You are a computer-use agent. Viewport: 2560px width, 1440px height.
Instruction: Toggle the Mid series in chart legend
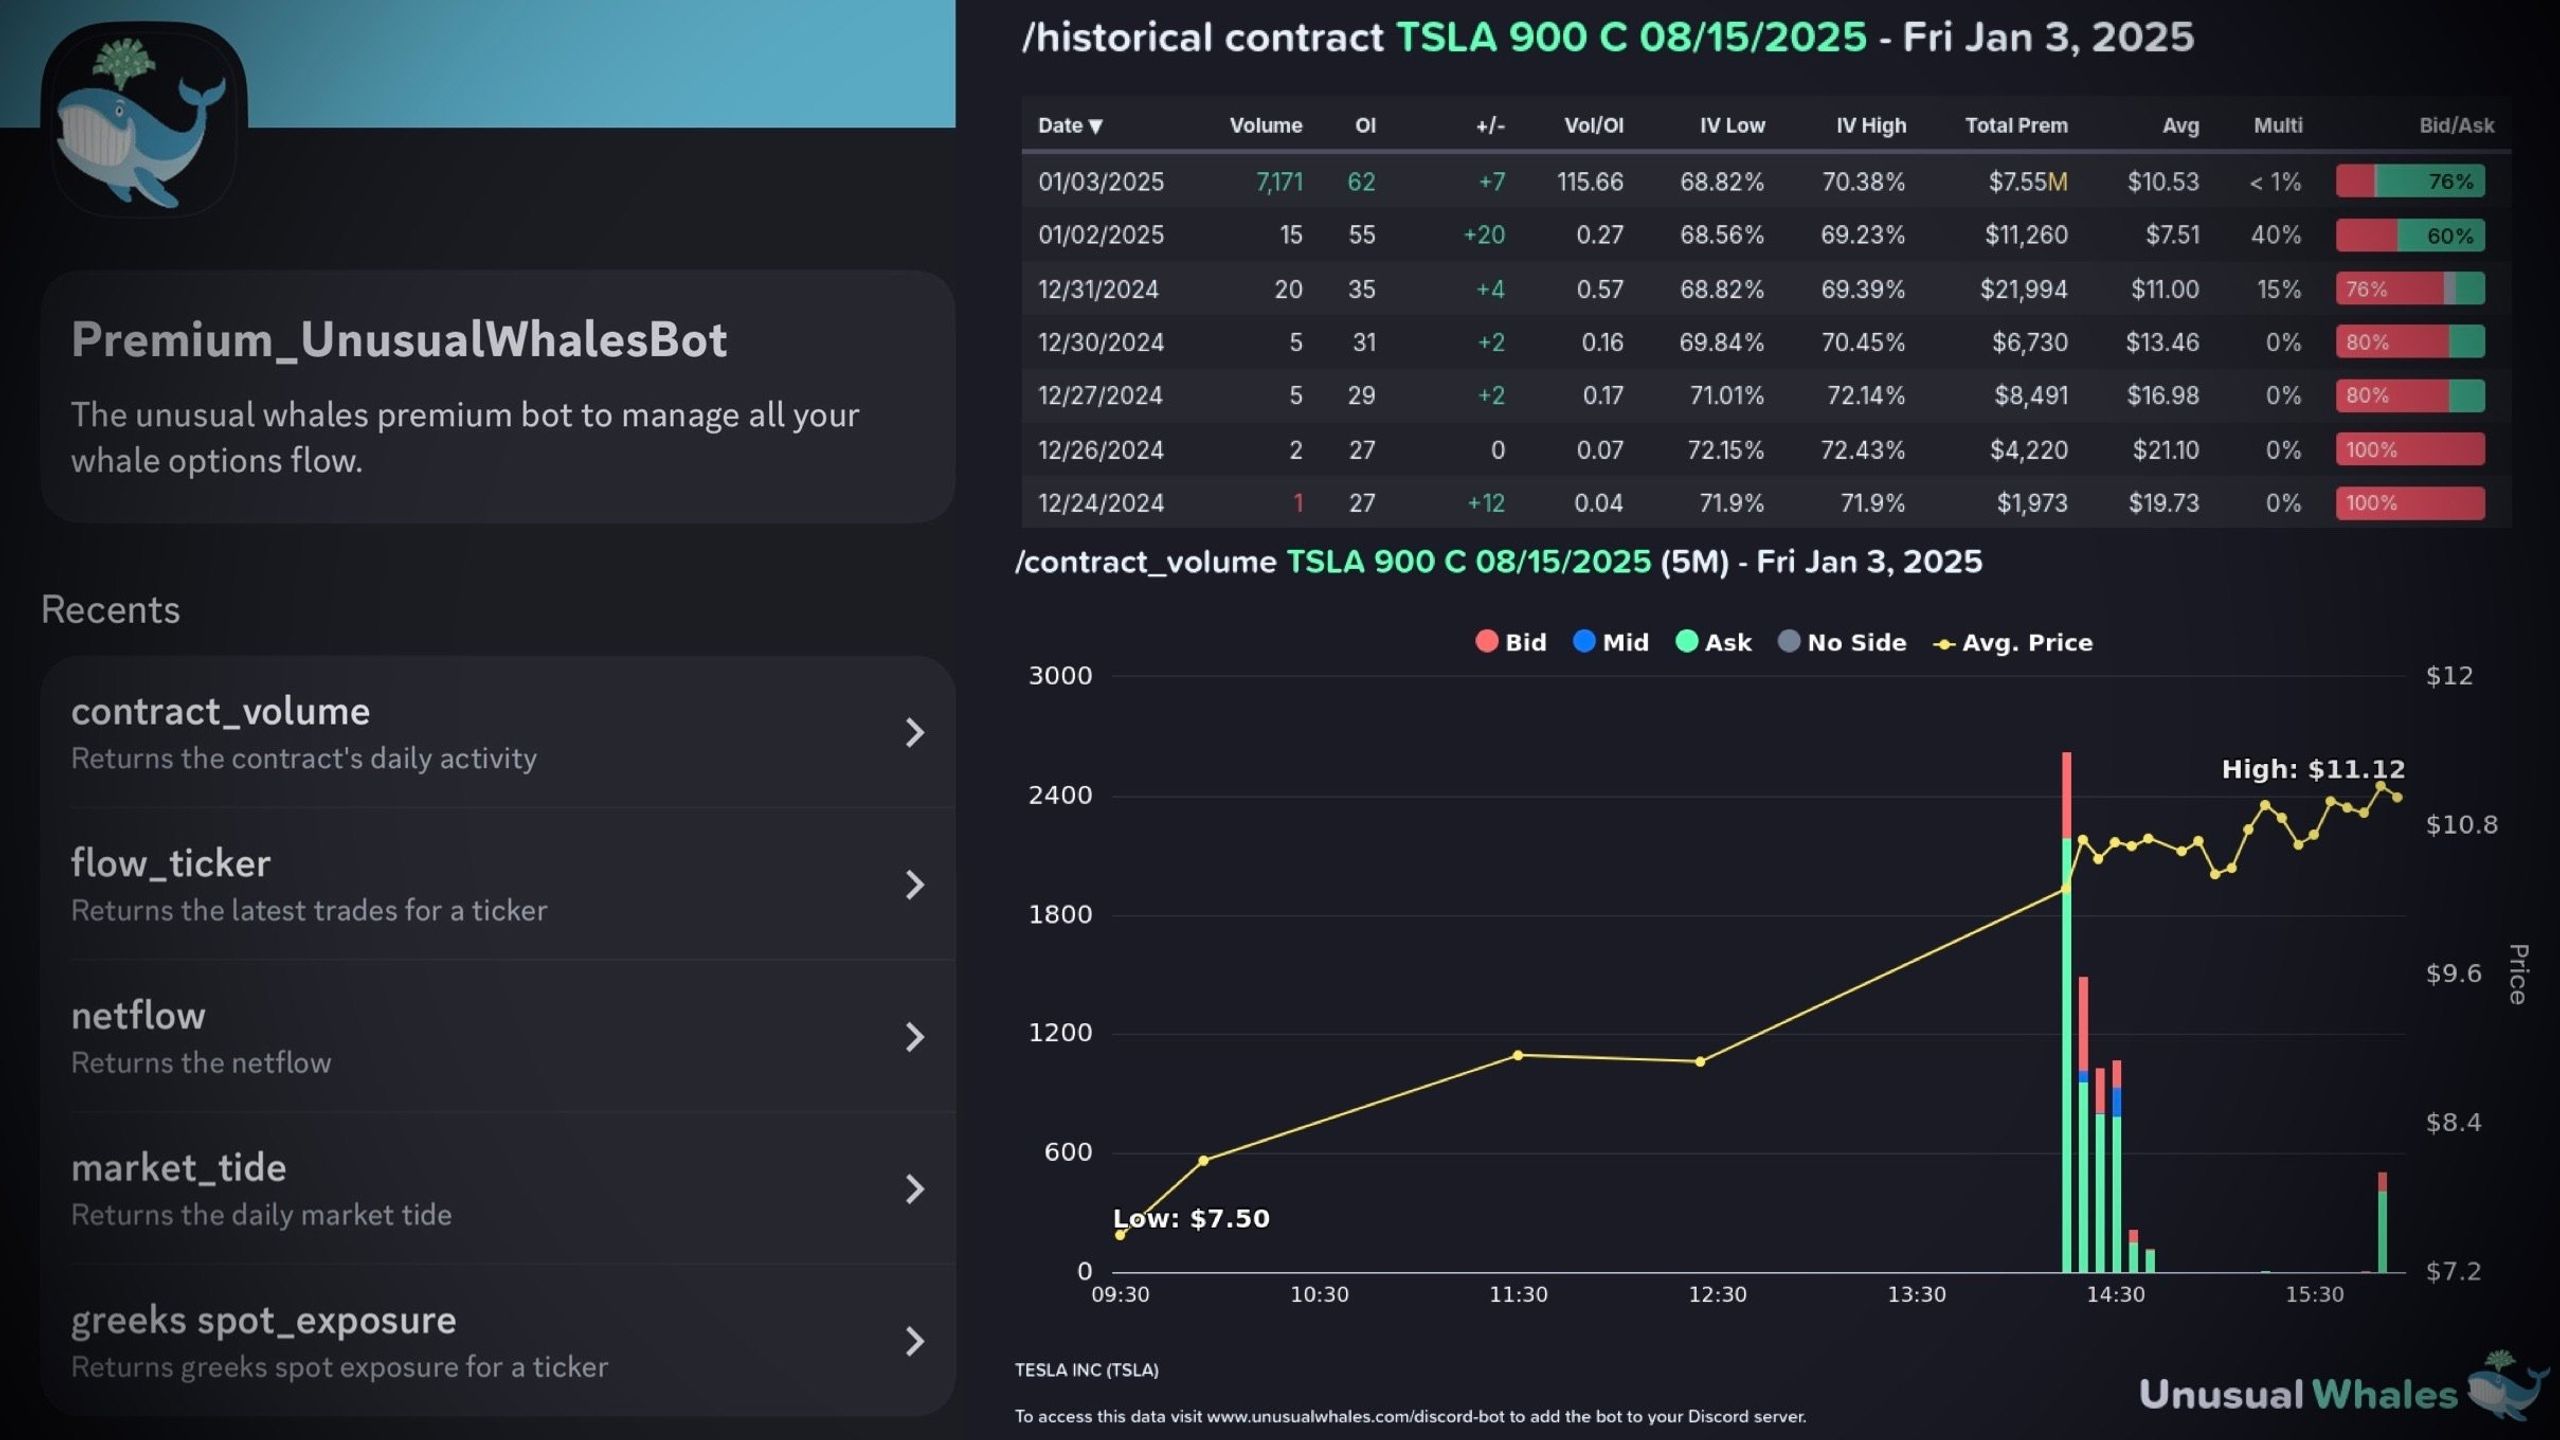(1611, 642)
